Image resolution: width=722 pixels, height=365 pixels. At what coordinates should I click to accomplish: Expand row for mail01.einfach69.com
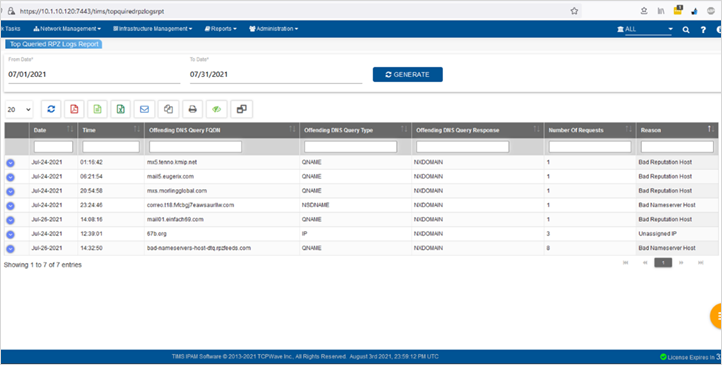[10, 220]
